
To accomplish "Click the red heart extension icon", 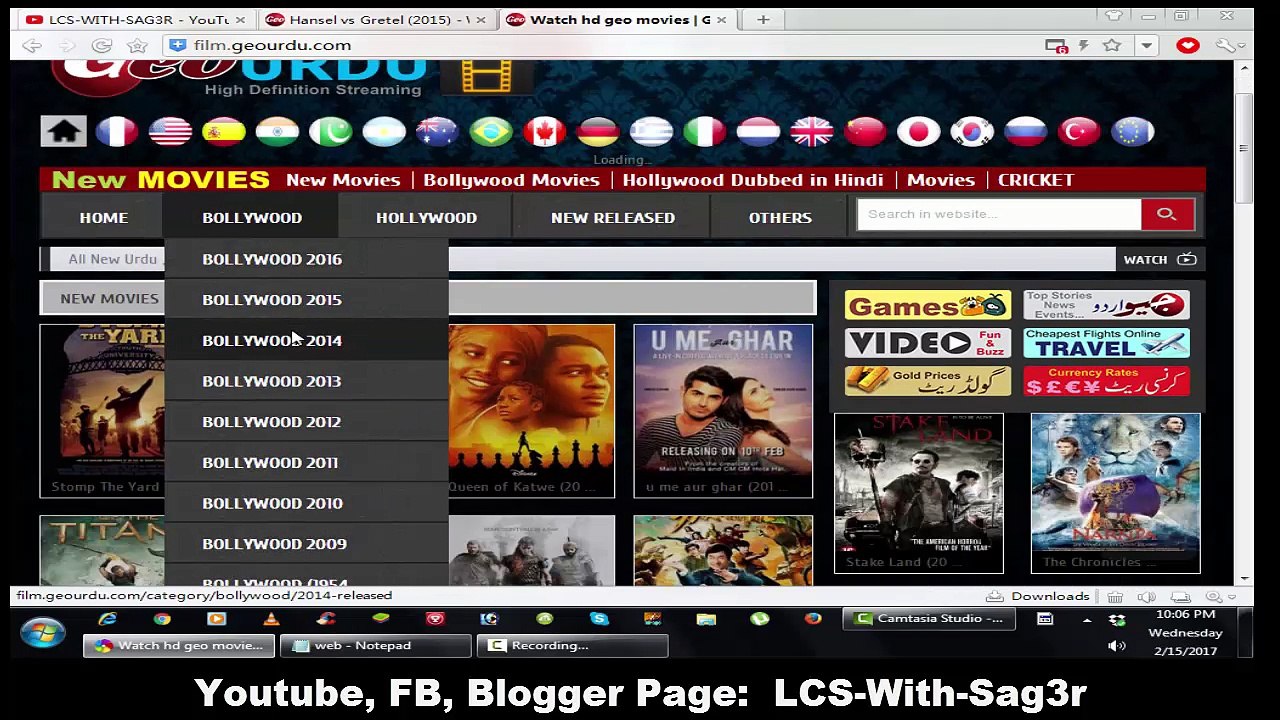I will (1187, 45).
